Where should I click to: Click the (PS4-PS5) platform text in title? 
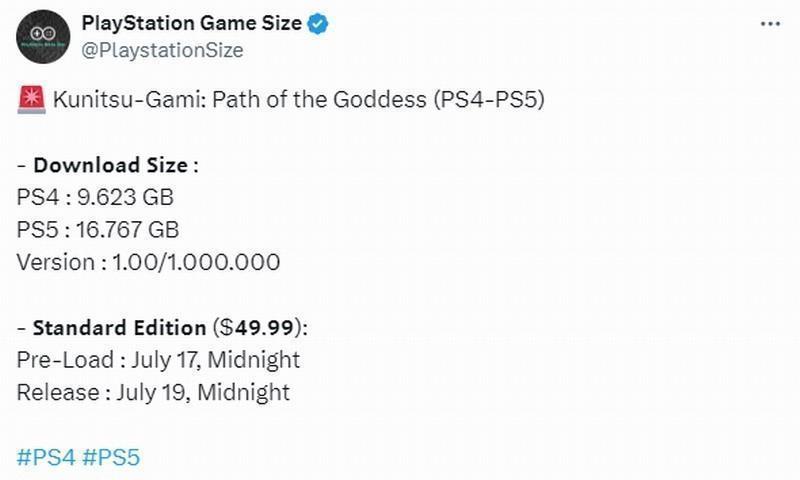pyautogui.click(x=490, y=100)
